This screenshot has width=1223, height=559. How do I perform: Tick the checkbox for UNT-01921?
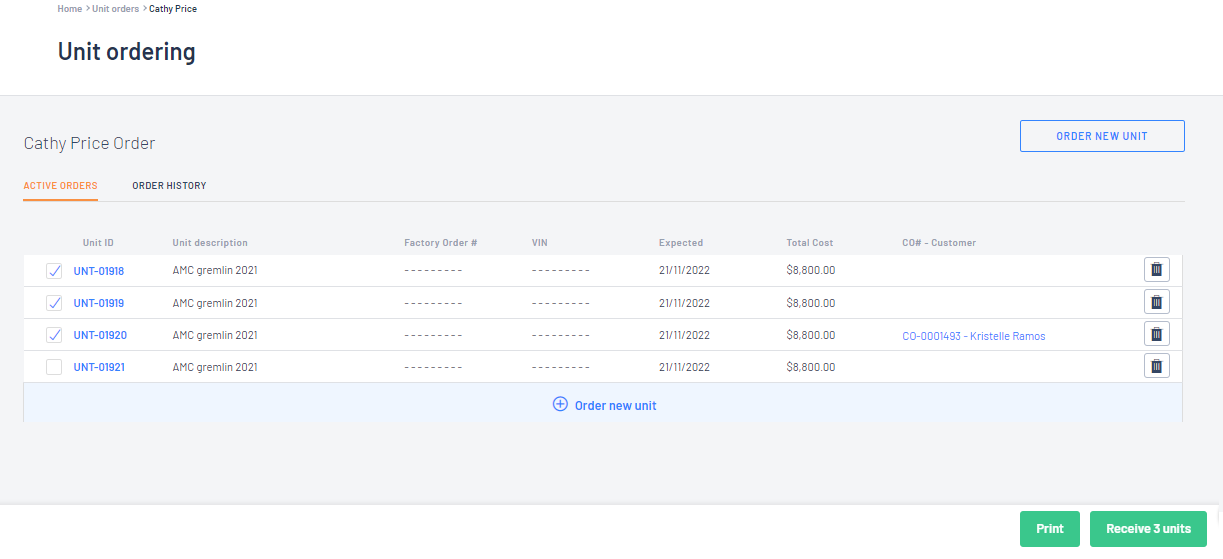[54, 367]
